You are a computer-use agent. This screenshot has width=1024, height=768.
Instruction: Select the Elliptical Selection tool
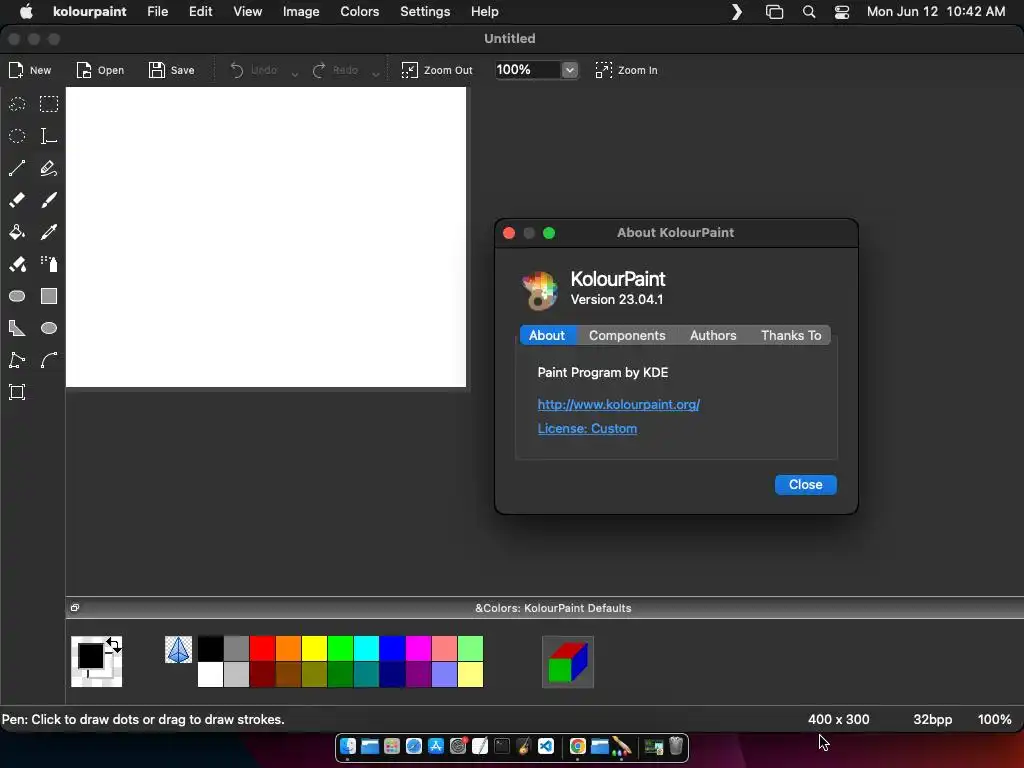pyautogui.click(x=17, y=136)
